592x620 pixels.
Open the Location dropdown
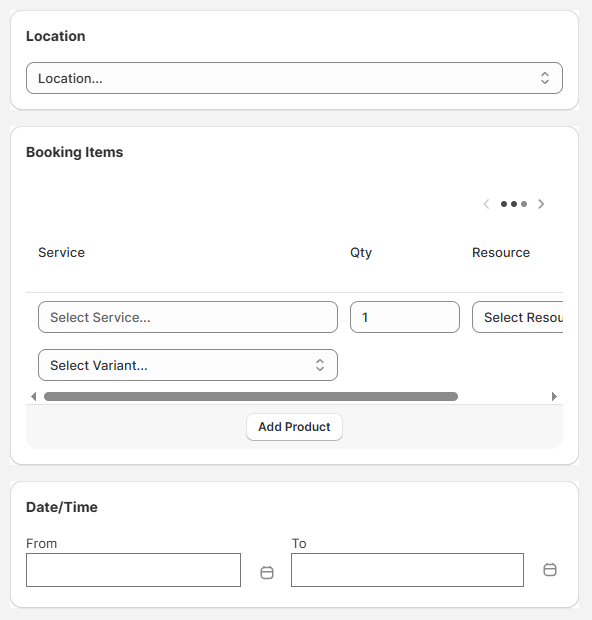coord(294,78)
